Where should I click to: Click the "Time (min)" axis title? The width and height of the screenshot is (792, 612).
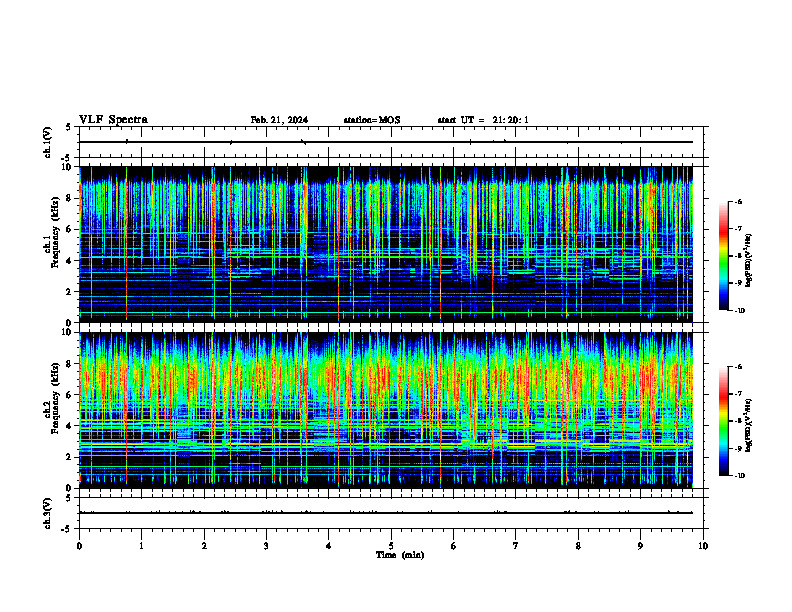(400, 555)
